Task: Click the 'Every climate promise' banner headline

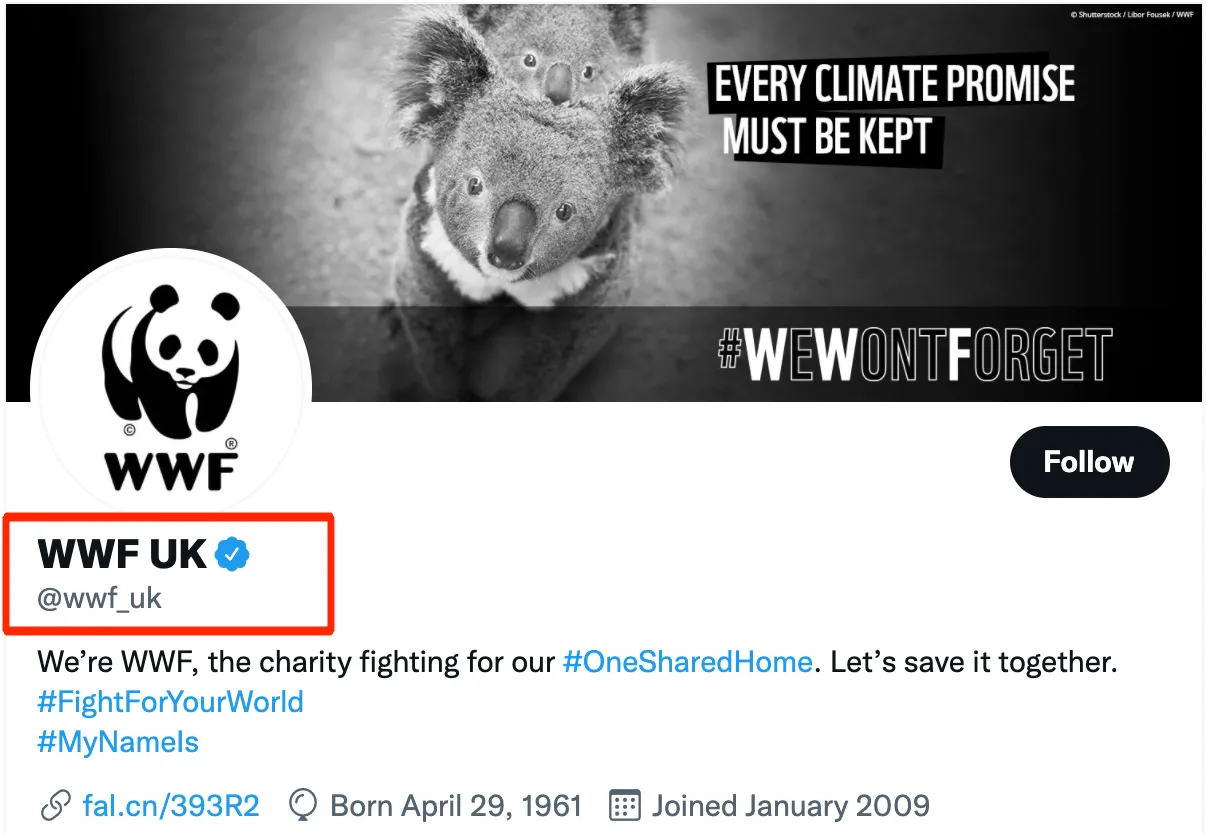Action: point(893,85)
